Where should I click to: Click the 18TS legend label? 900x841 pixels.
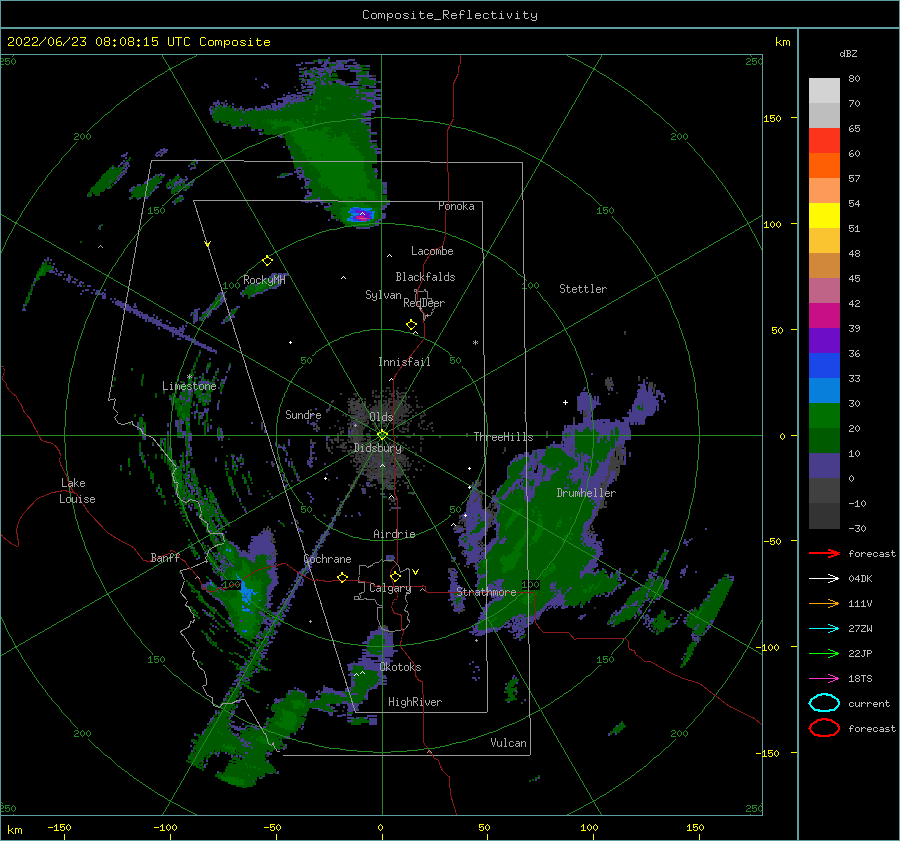click(860, 679)
